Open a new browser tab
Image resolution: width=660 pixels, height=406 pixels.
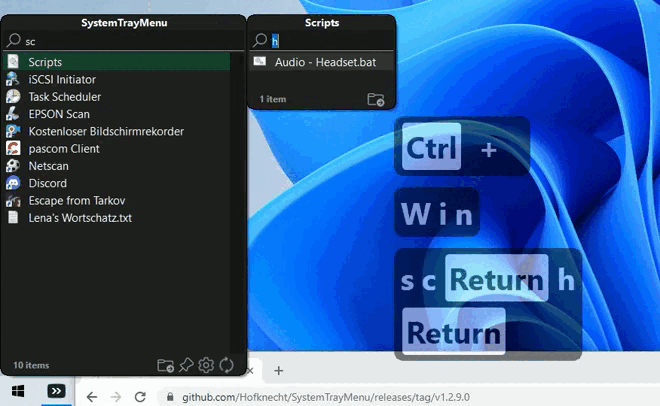pos(279,371)
